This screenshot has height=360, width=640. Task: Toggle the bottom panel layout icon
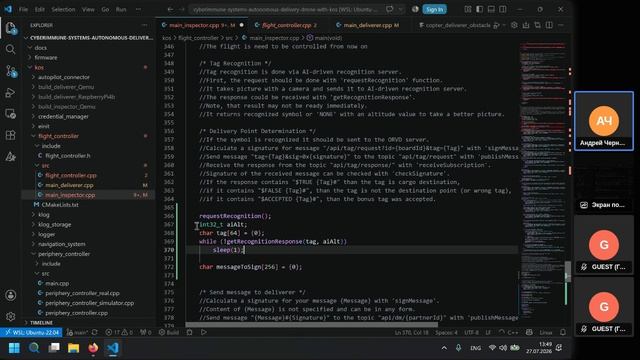pyautogui.click(x=491, y=9)
